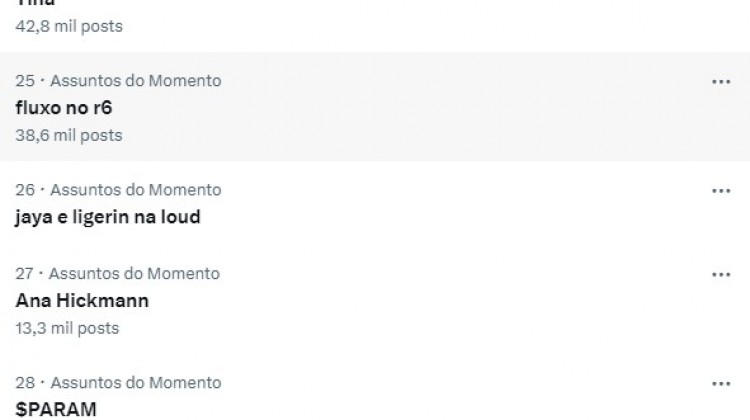Image resolution: width=750 pixels, height=420 pixels.
Task: Click the rank number 27
Action: pos(25,274)
